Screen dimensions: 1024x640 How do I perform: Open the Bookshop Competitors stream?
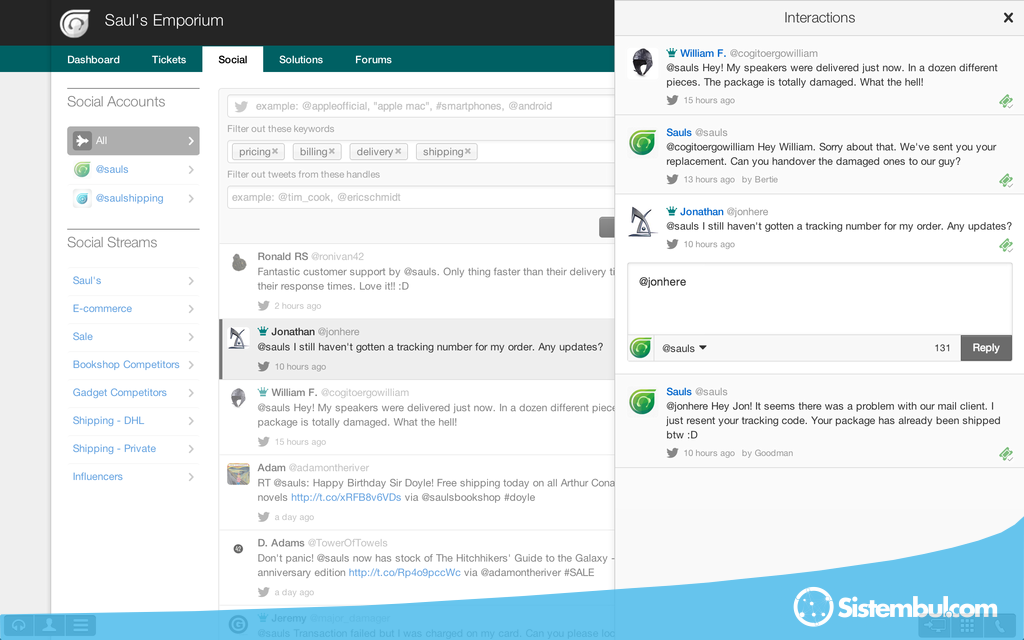[x=125, y=364]
